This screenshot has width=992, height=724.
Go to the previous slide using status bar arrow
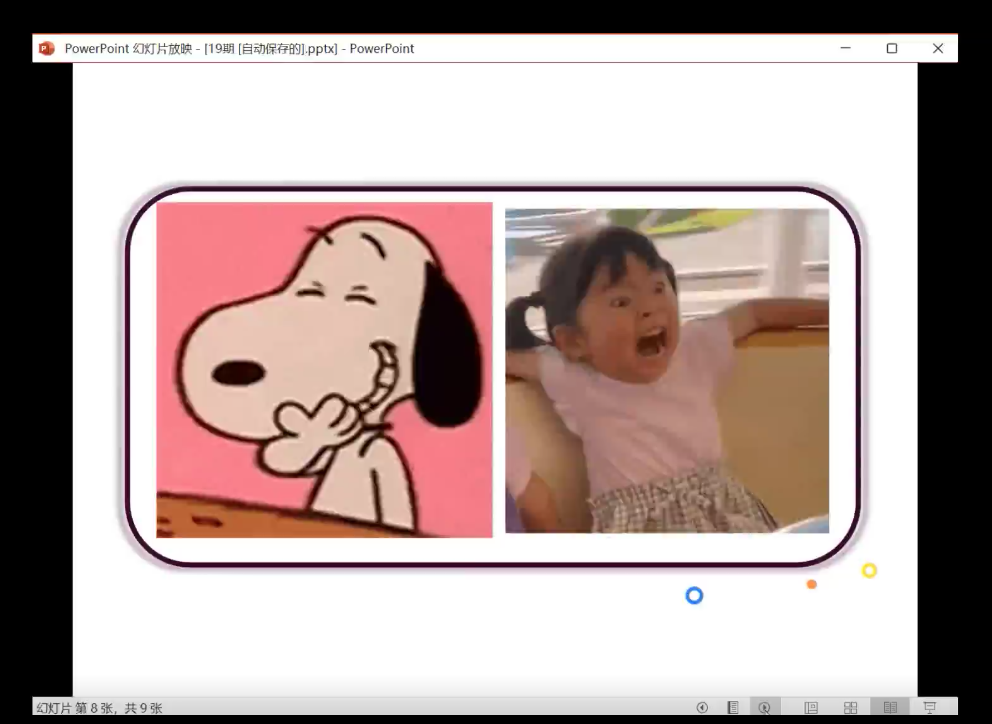(702, 707)
